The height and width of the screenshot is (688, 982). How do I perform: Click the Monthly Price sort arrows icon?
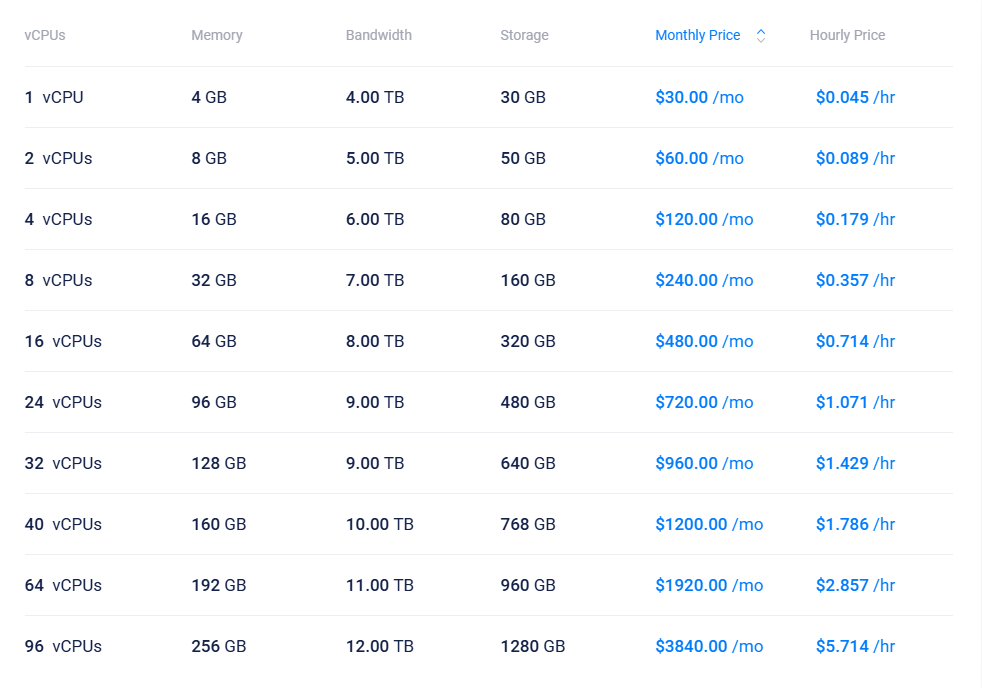click(x=761, y=36)
